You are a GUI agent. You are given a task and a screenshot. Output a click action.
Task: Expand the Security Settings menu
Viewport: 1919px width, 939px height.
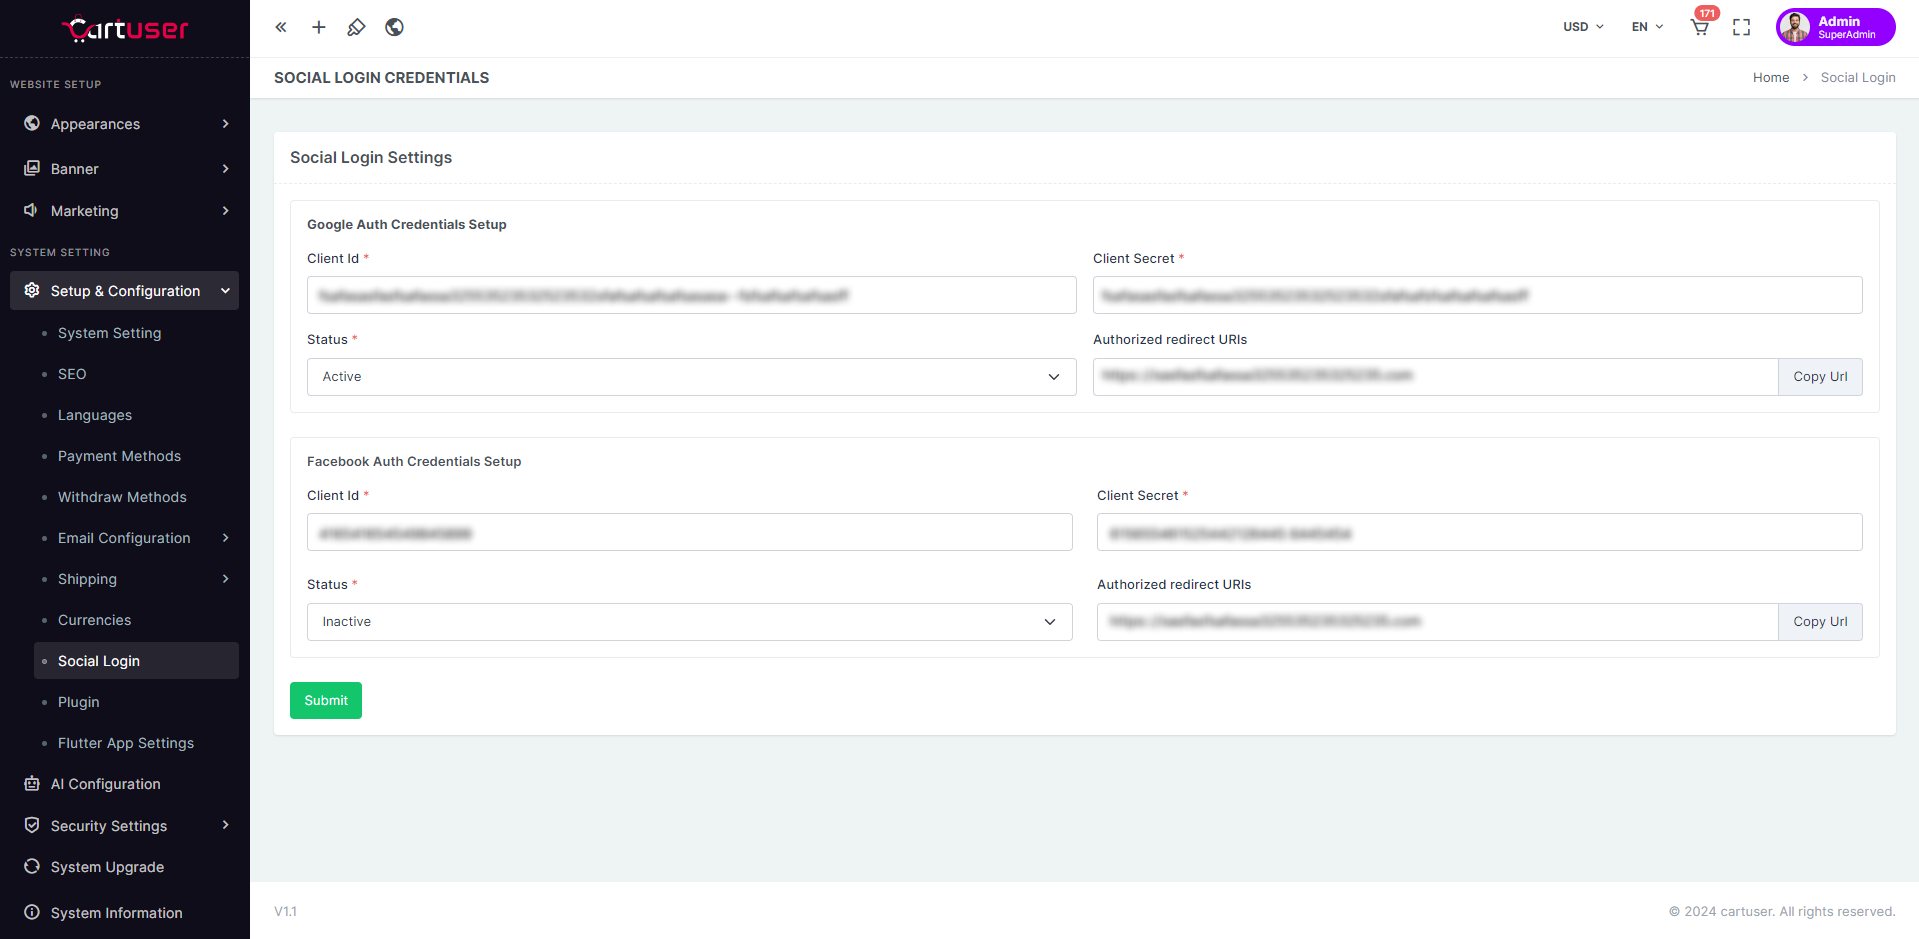pos(125,826)
